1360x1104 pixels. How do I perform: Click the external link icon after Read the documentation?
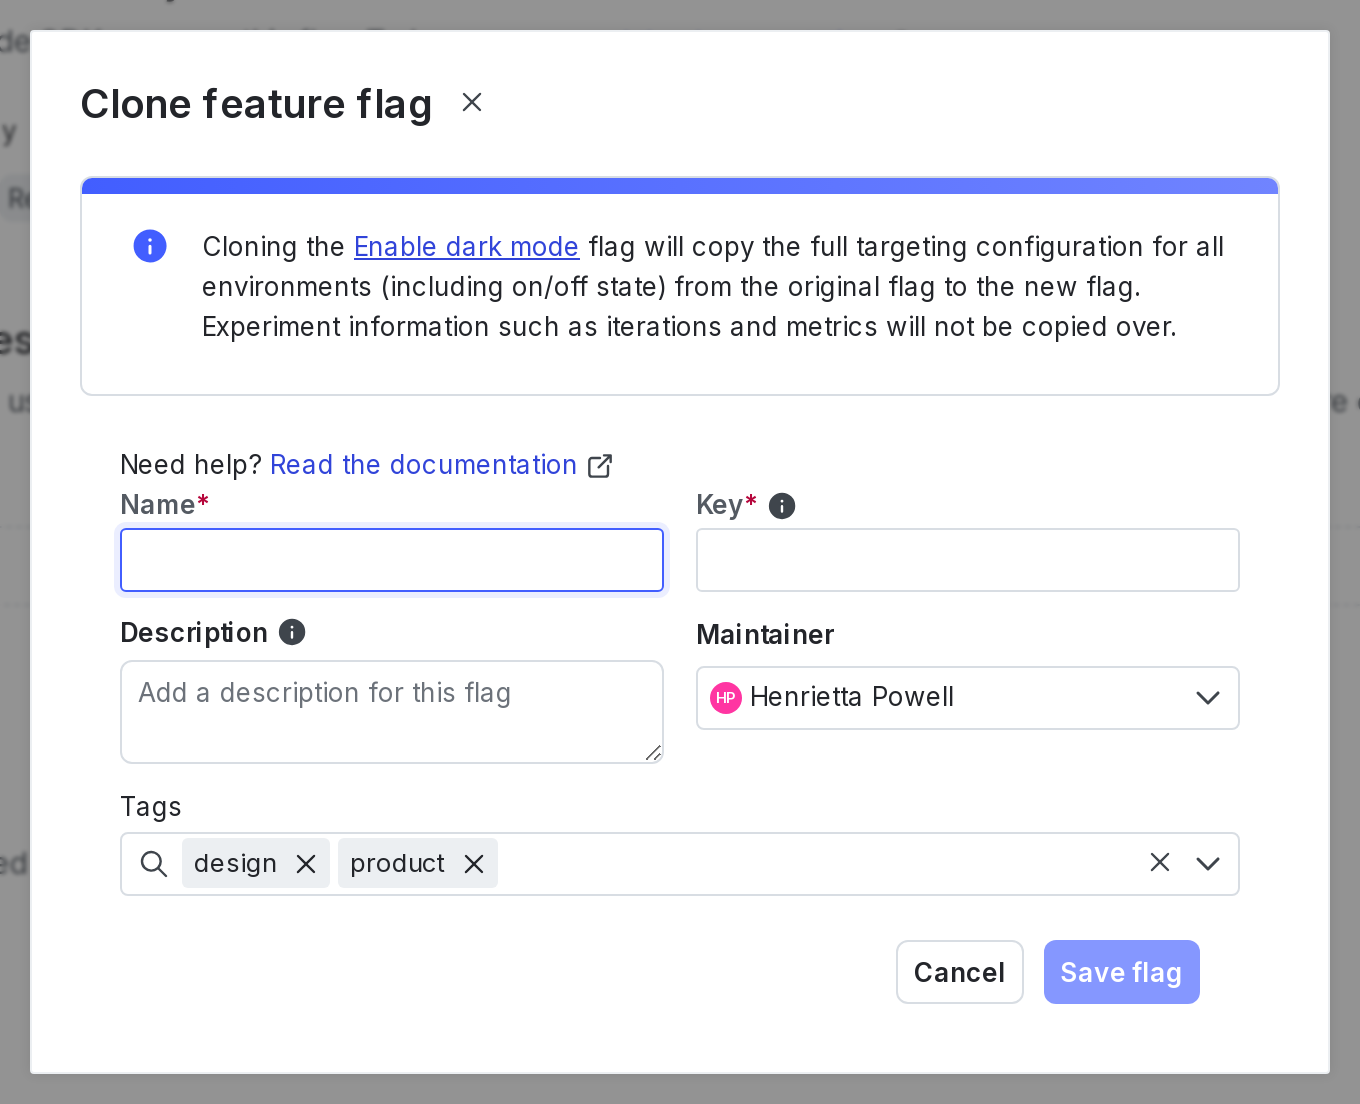(600, 465)
